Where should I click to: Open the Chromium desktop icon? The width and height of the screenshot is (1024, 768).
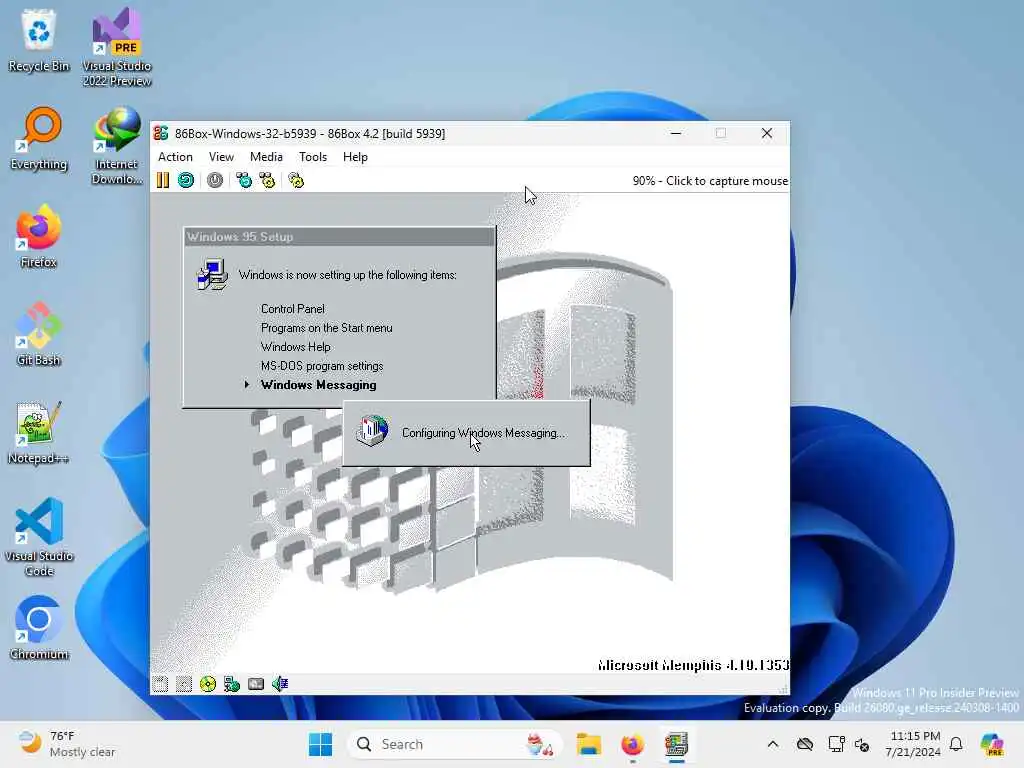(39, 628)
